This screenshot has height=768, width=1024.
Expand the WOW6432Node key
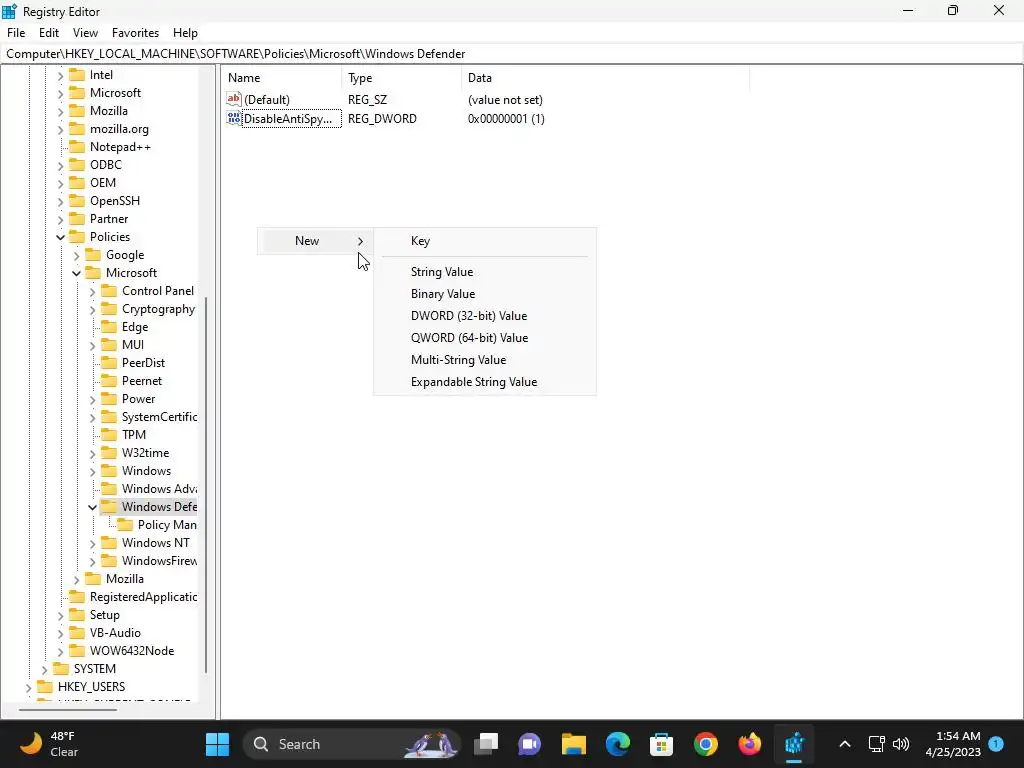coord(60,651)
